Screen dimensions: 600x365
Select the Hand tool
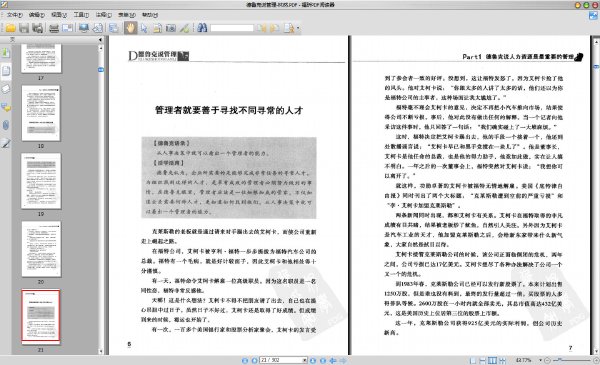click(x=130, y=28)
